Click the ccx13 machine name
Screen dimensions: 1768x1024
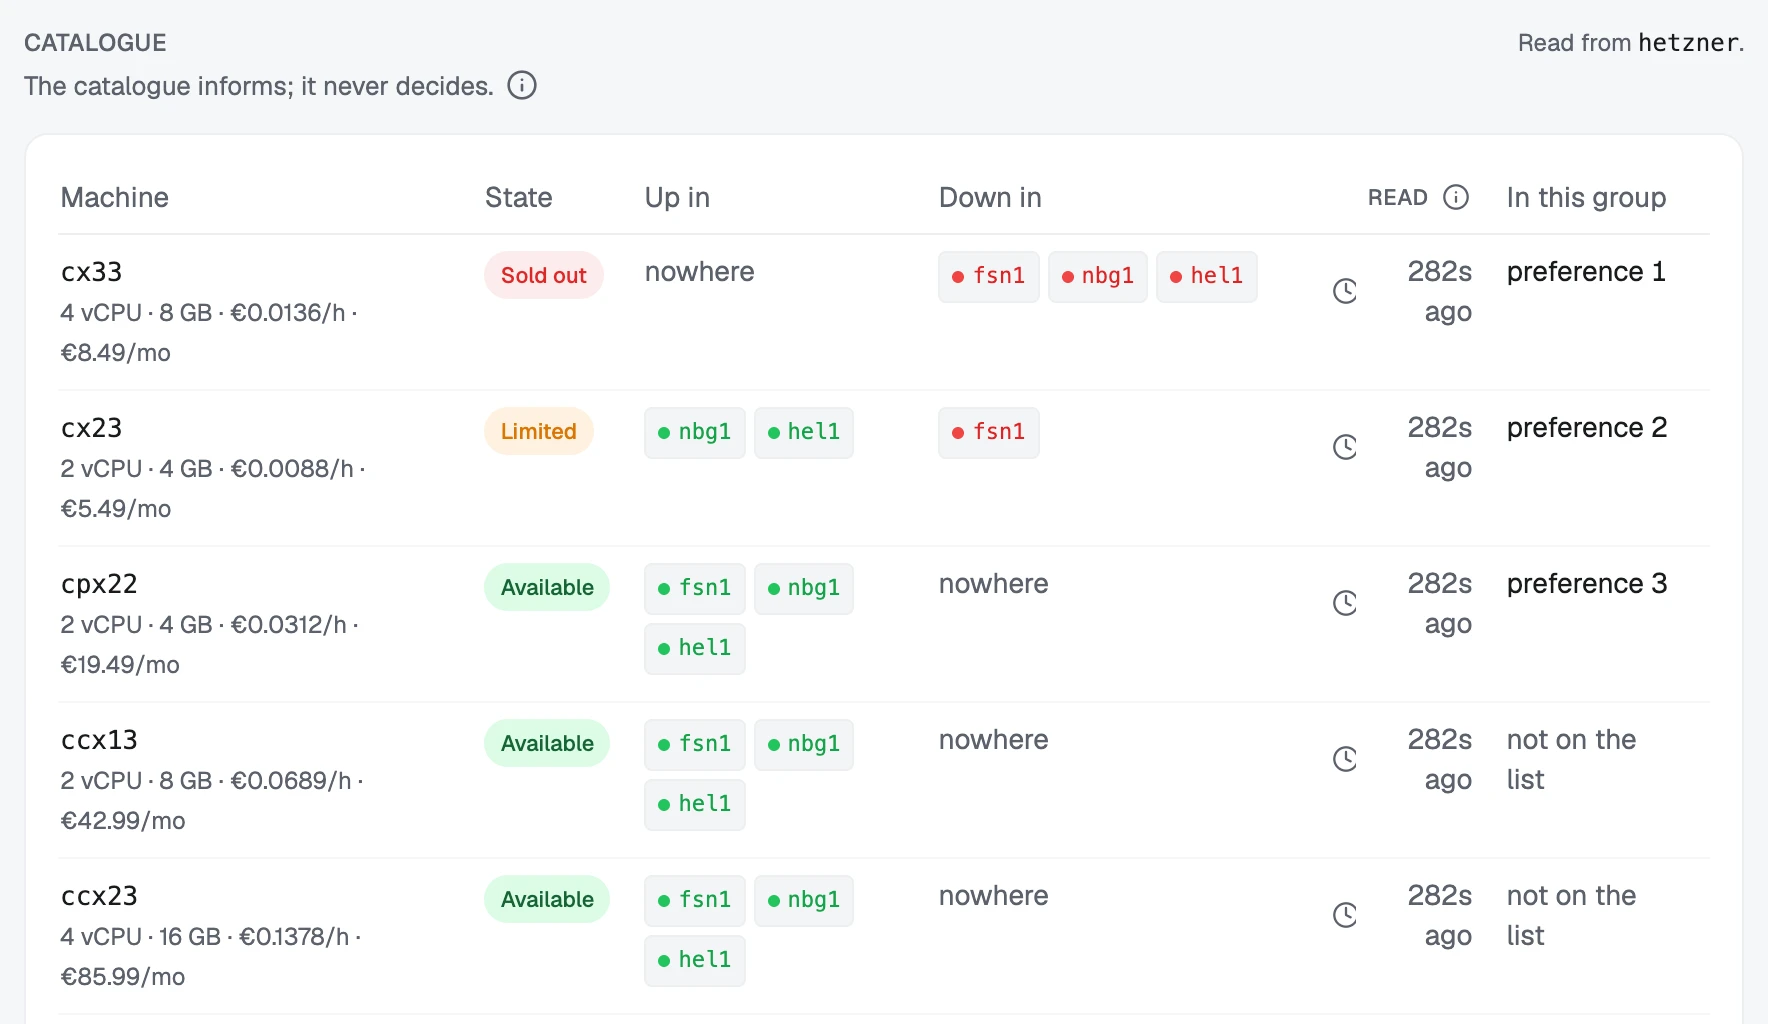[99, 740]
